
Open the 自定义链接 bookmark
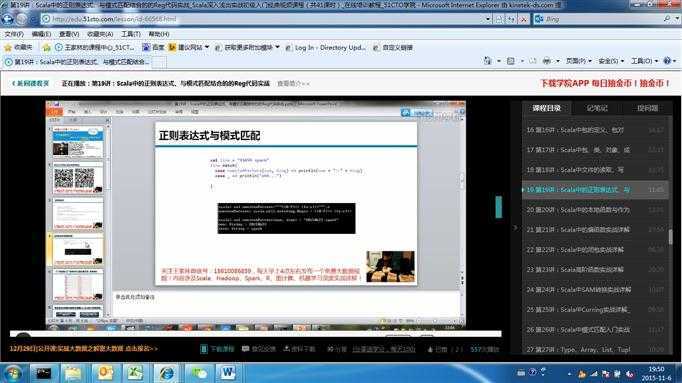[393, 47]
